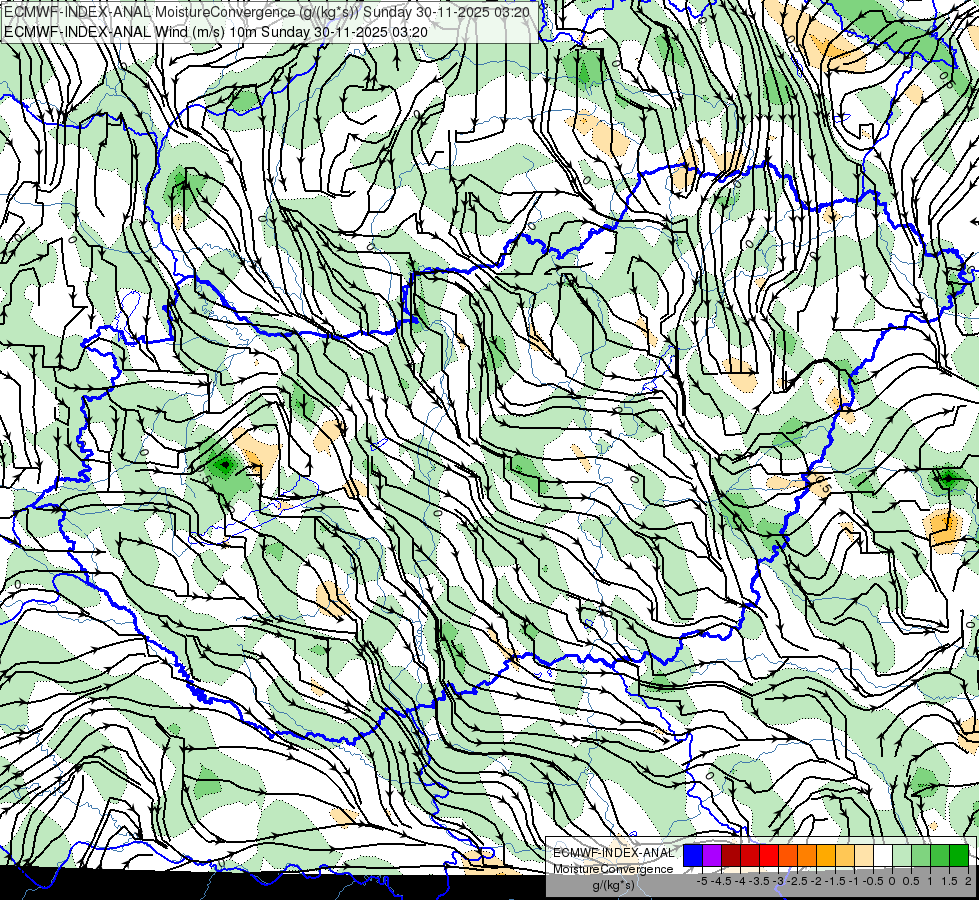This screenshot has width=979, height=900.
Task: Click the darkest green legend swatch
Action: pyautogui.click(x=959, y=856)
